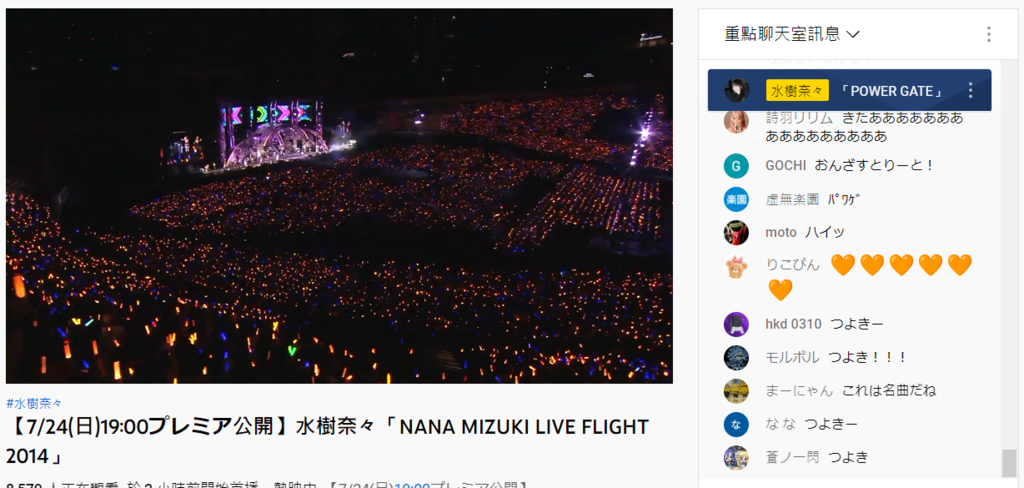Click moto's chat avatar

[736, 233]
